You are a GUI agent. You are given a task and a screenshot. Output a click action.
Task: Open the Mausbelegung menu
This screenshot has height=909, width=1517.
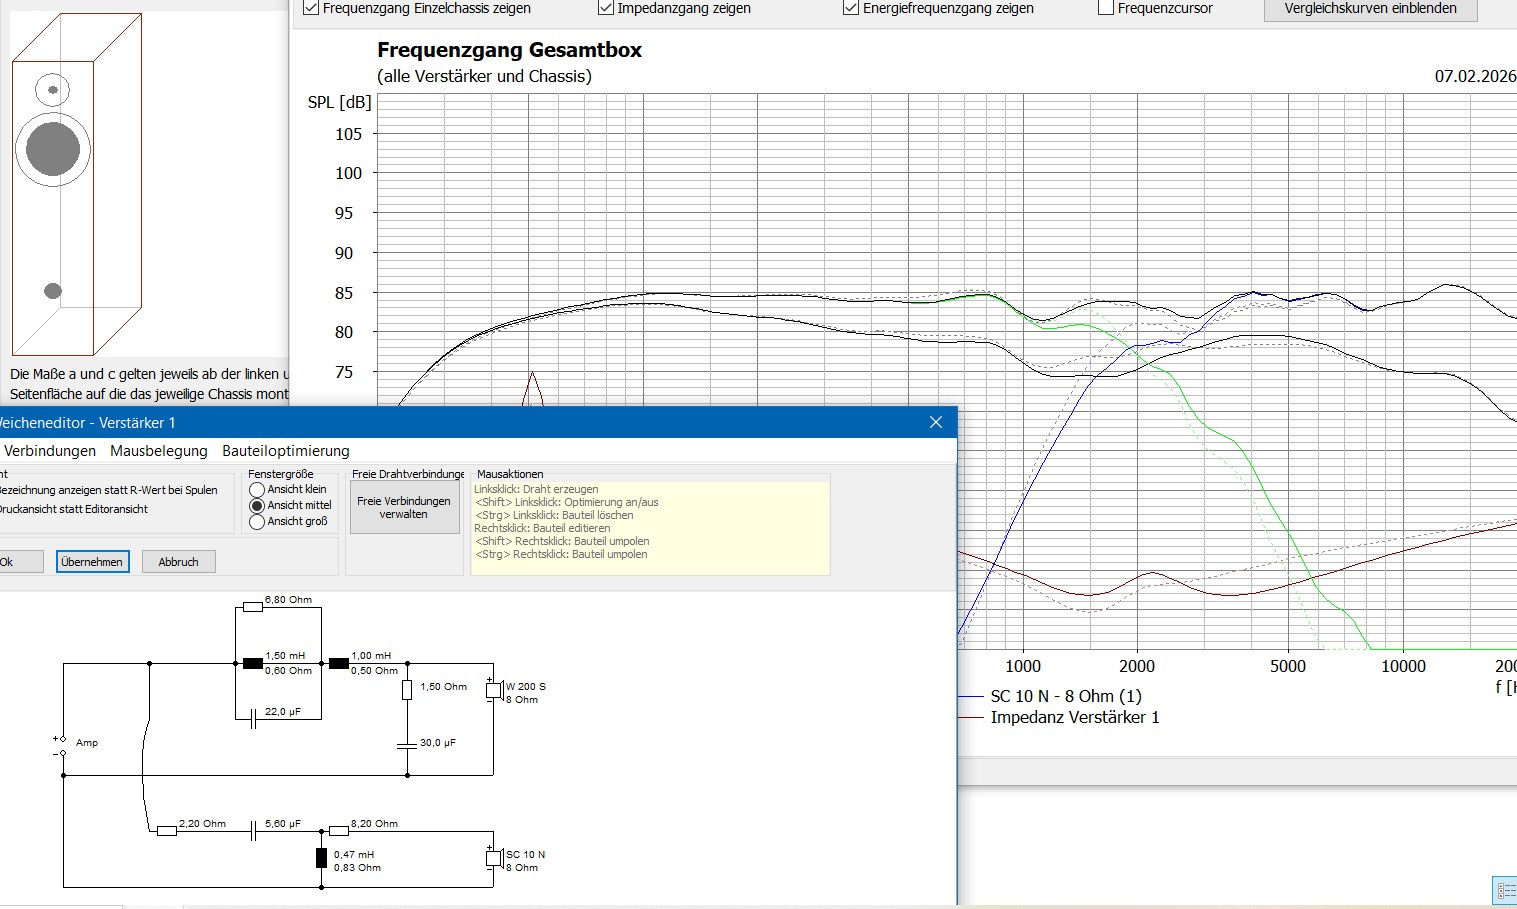(x=159, y=451)
